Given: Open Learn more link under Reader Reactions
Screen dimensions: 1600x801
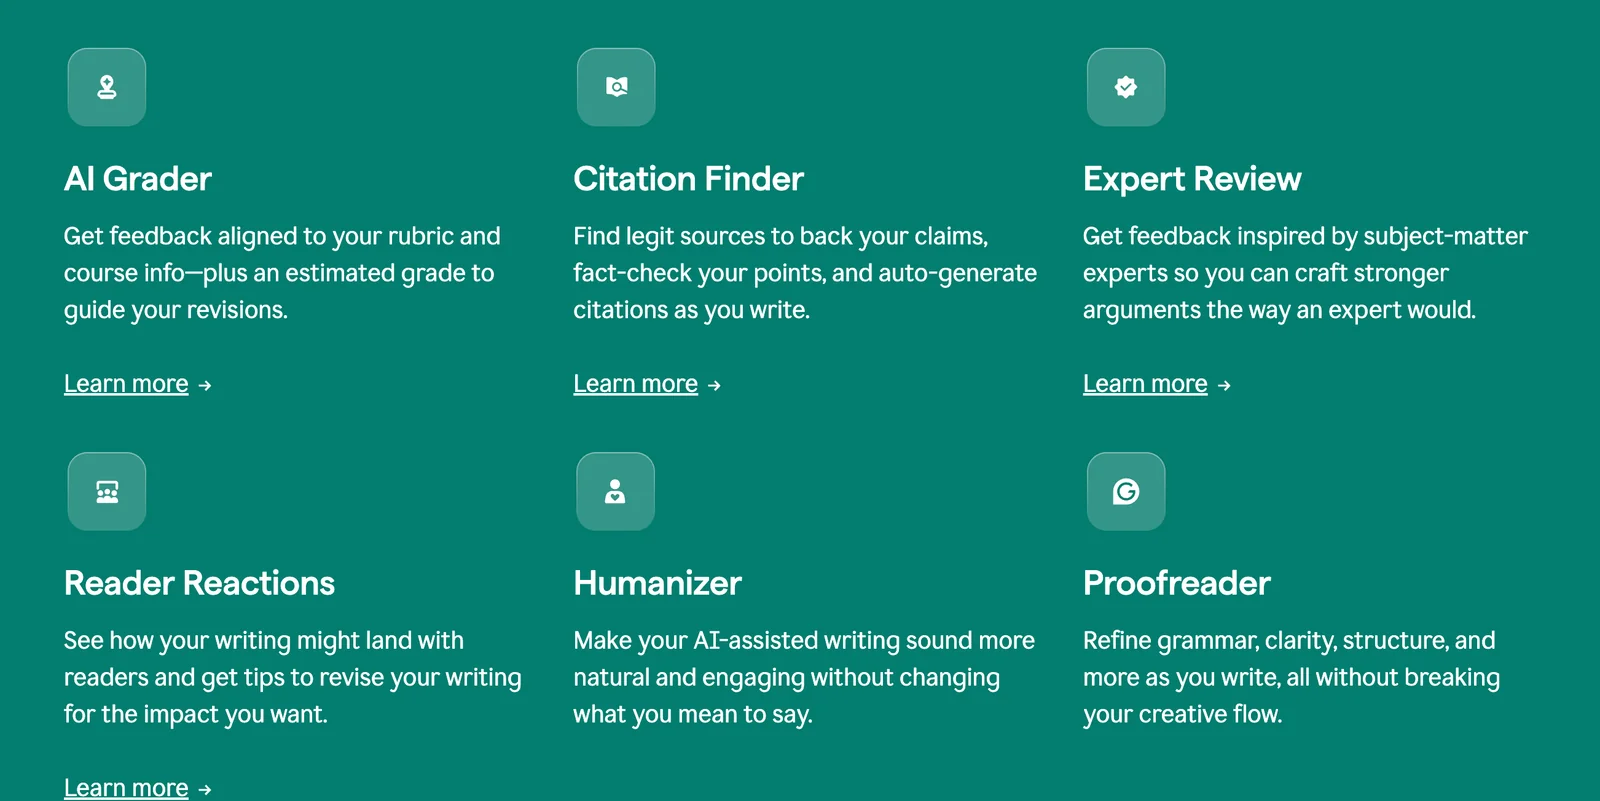Looking at the screenshot, I should (x=126, y=788).
